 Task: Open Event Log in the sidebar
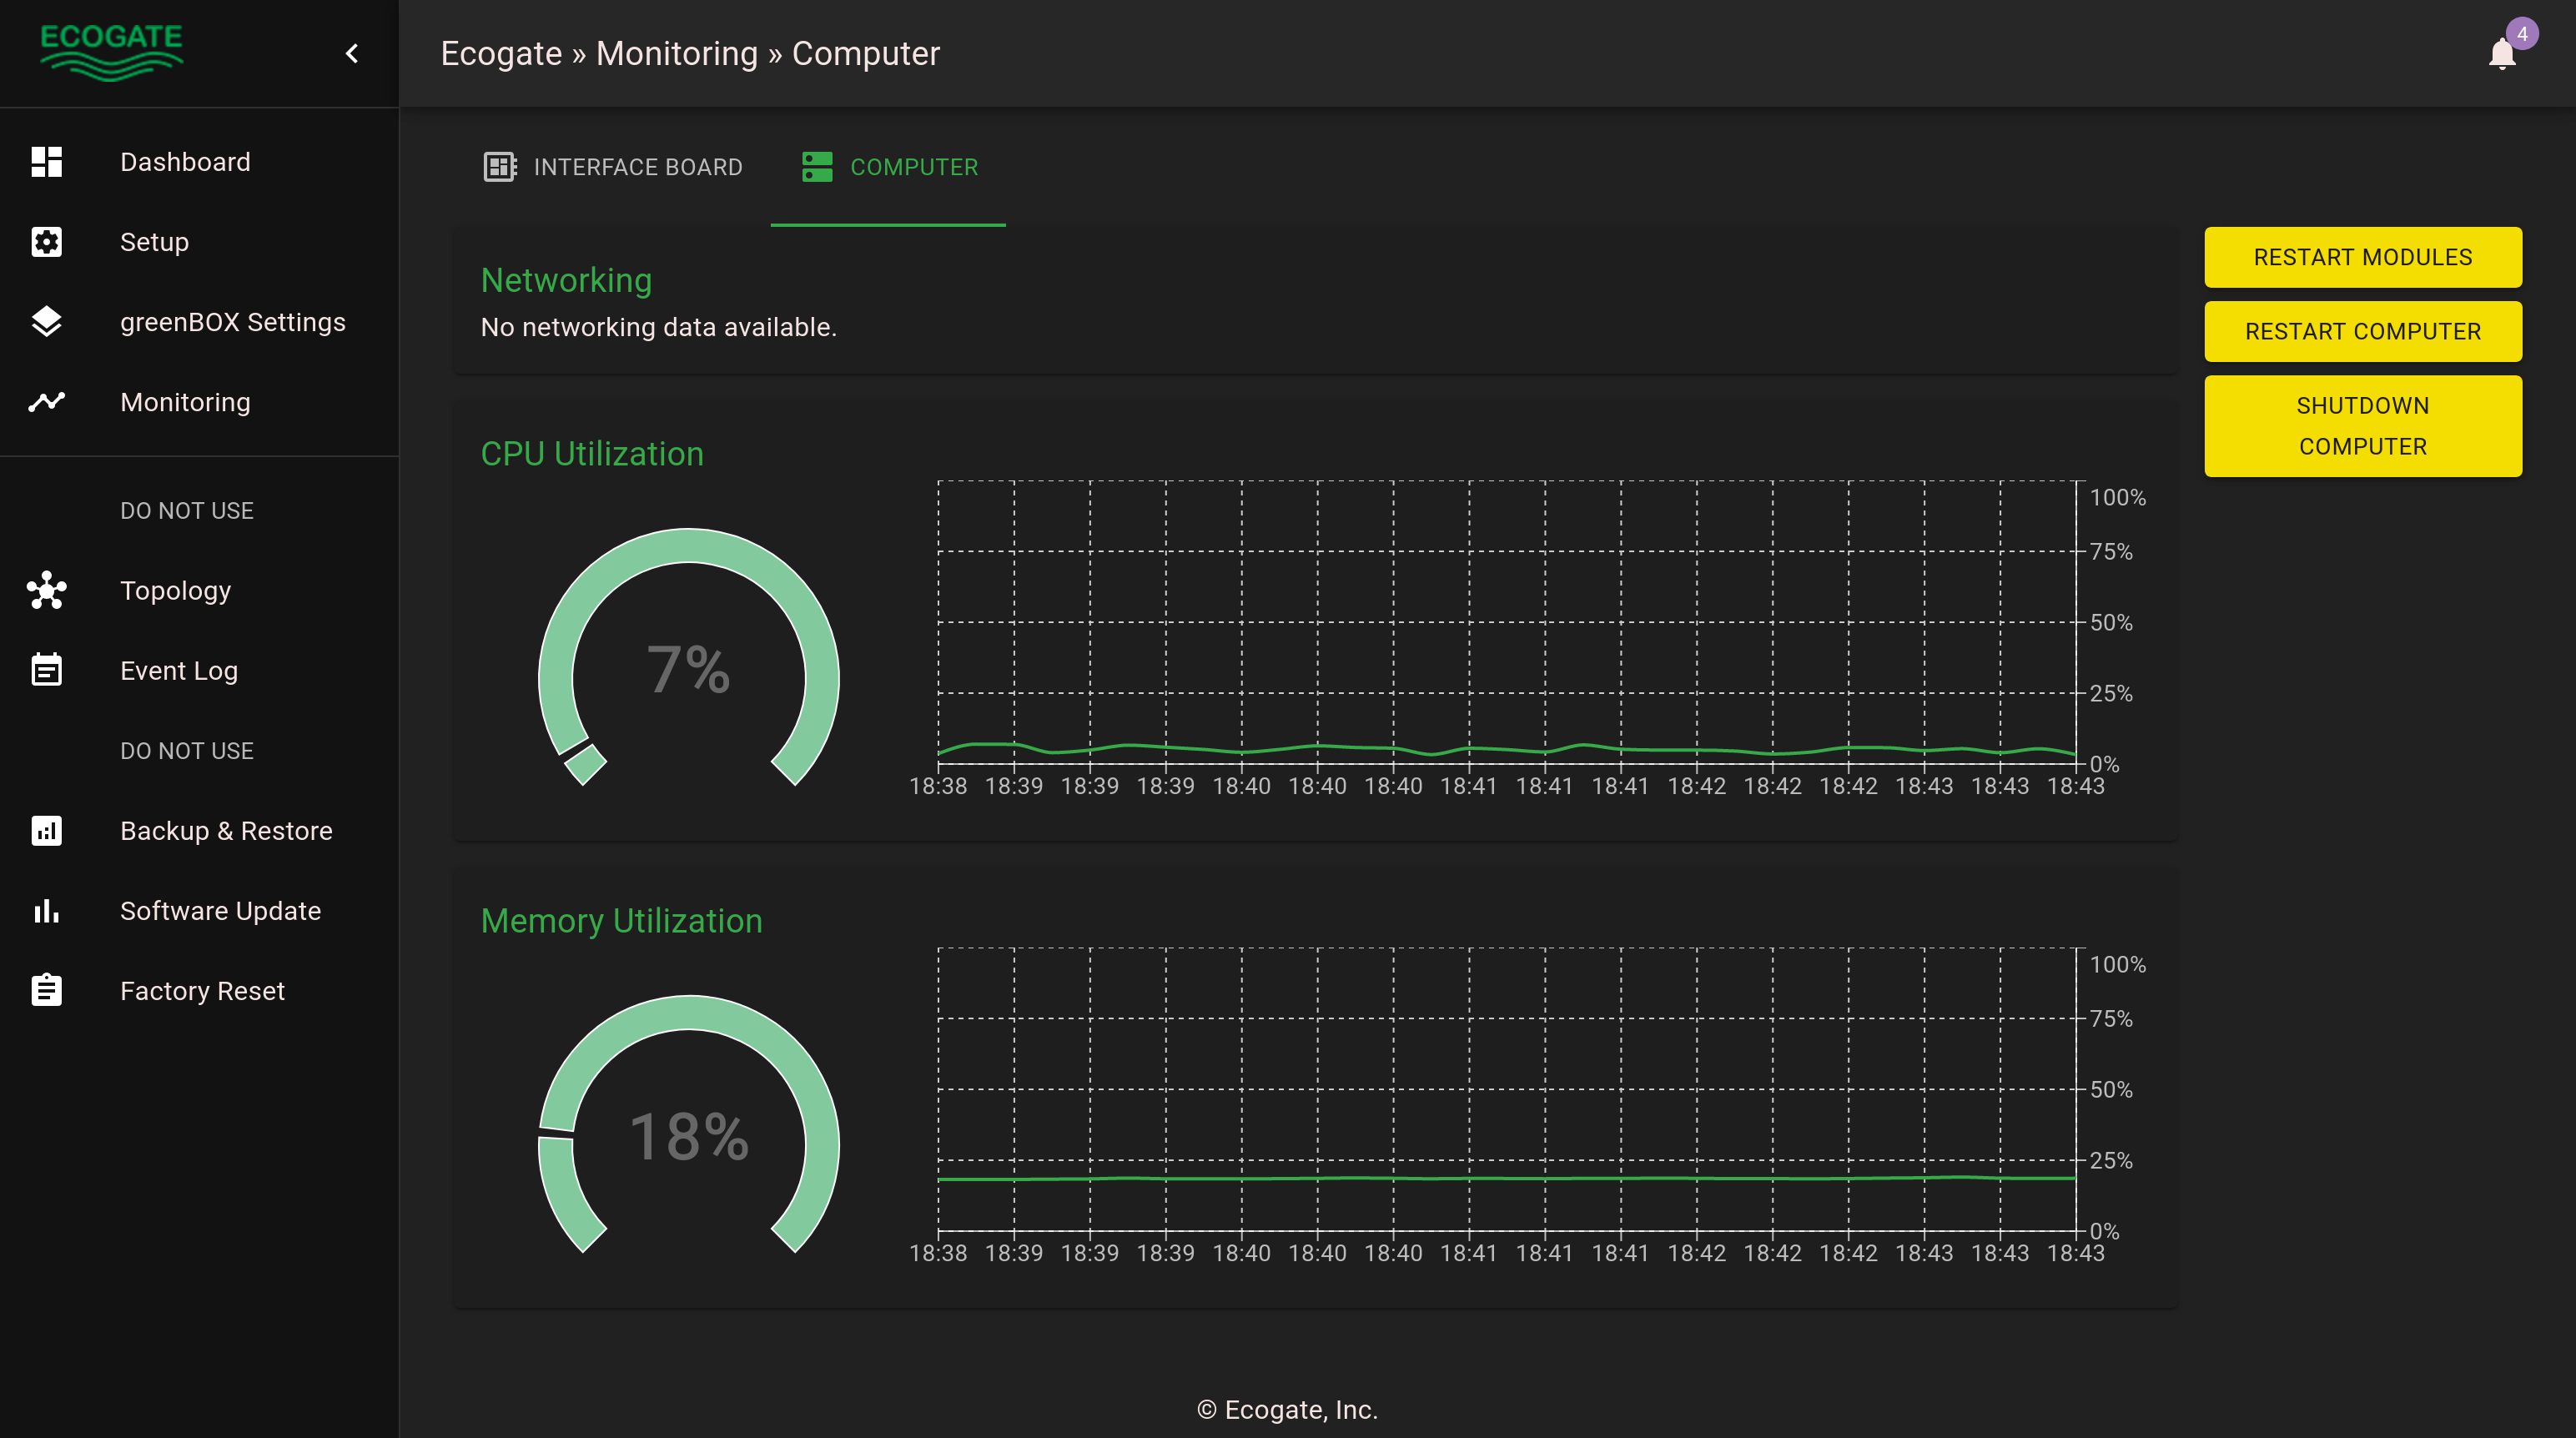point(199,670)
